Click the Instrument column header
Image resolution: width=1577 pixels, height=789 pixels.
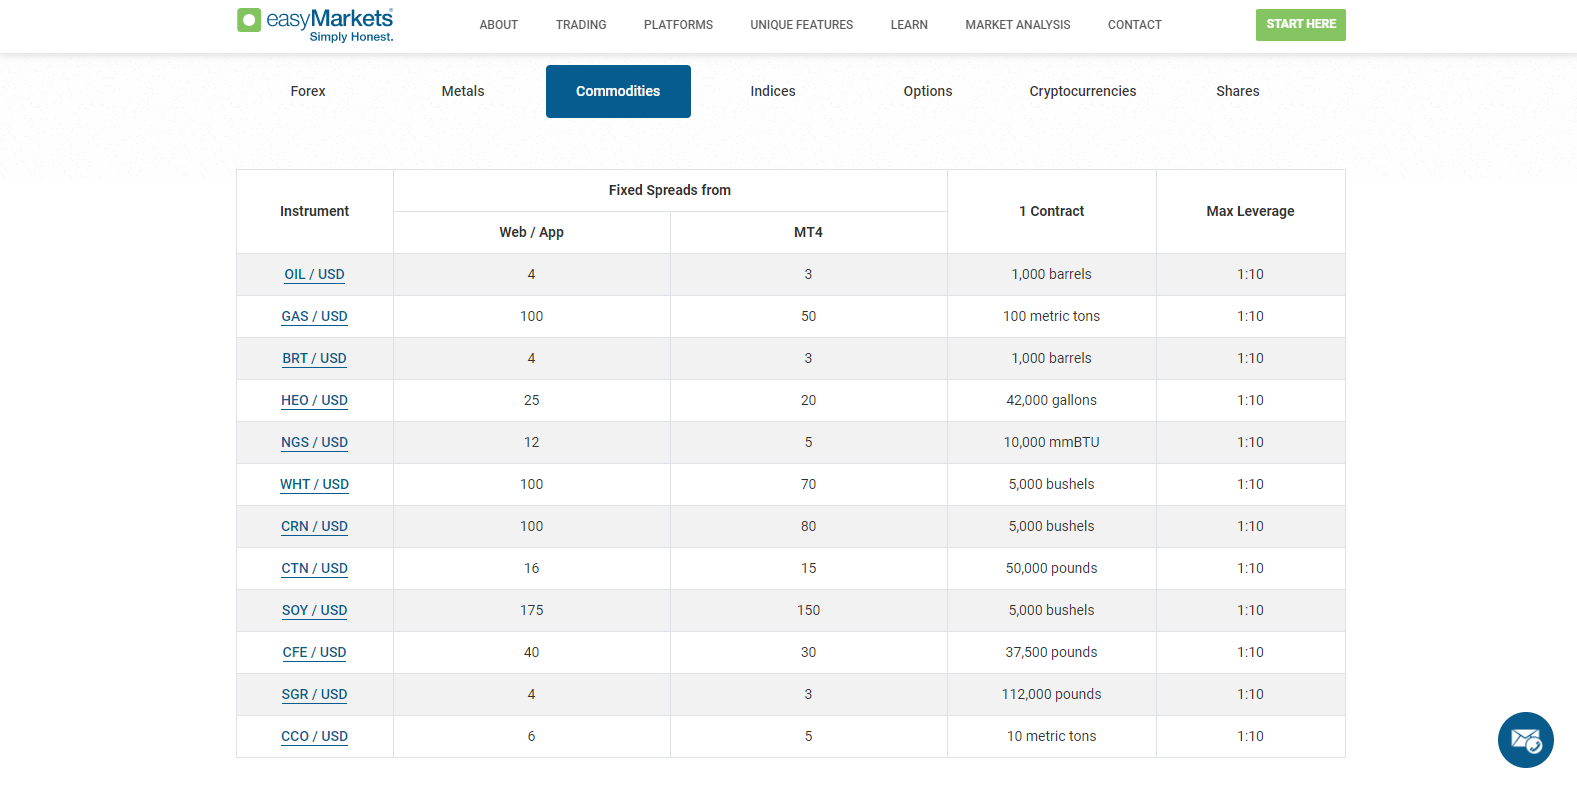tap(314, 211)
